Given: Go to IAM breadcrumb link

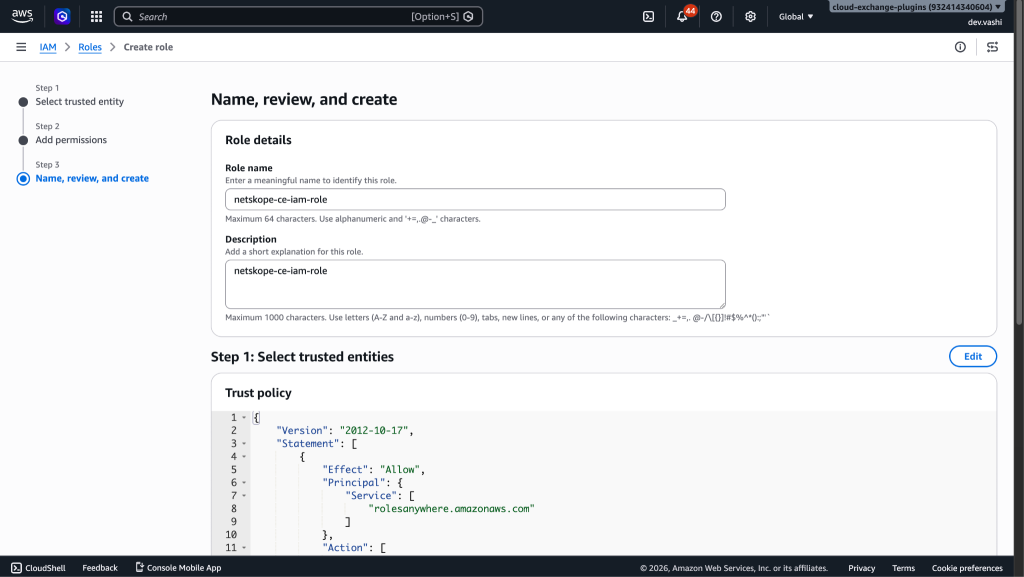Looking at the screenshot, I should coord(48,47).
